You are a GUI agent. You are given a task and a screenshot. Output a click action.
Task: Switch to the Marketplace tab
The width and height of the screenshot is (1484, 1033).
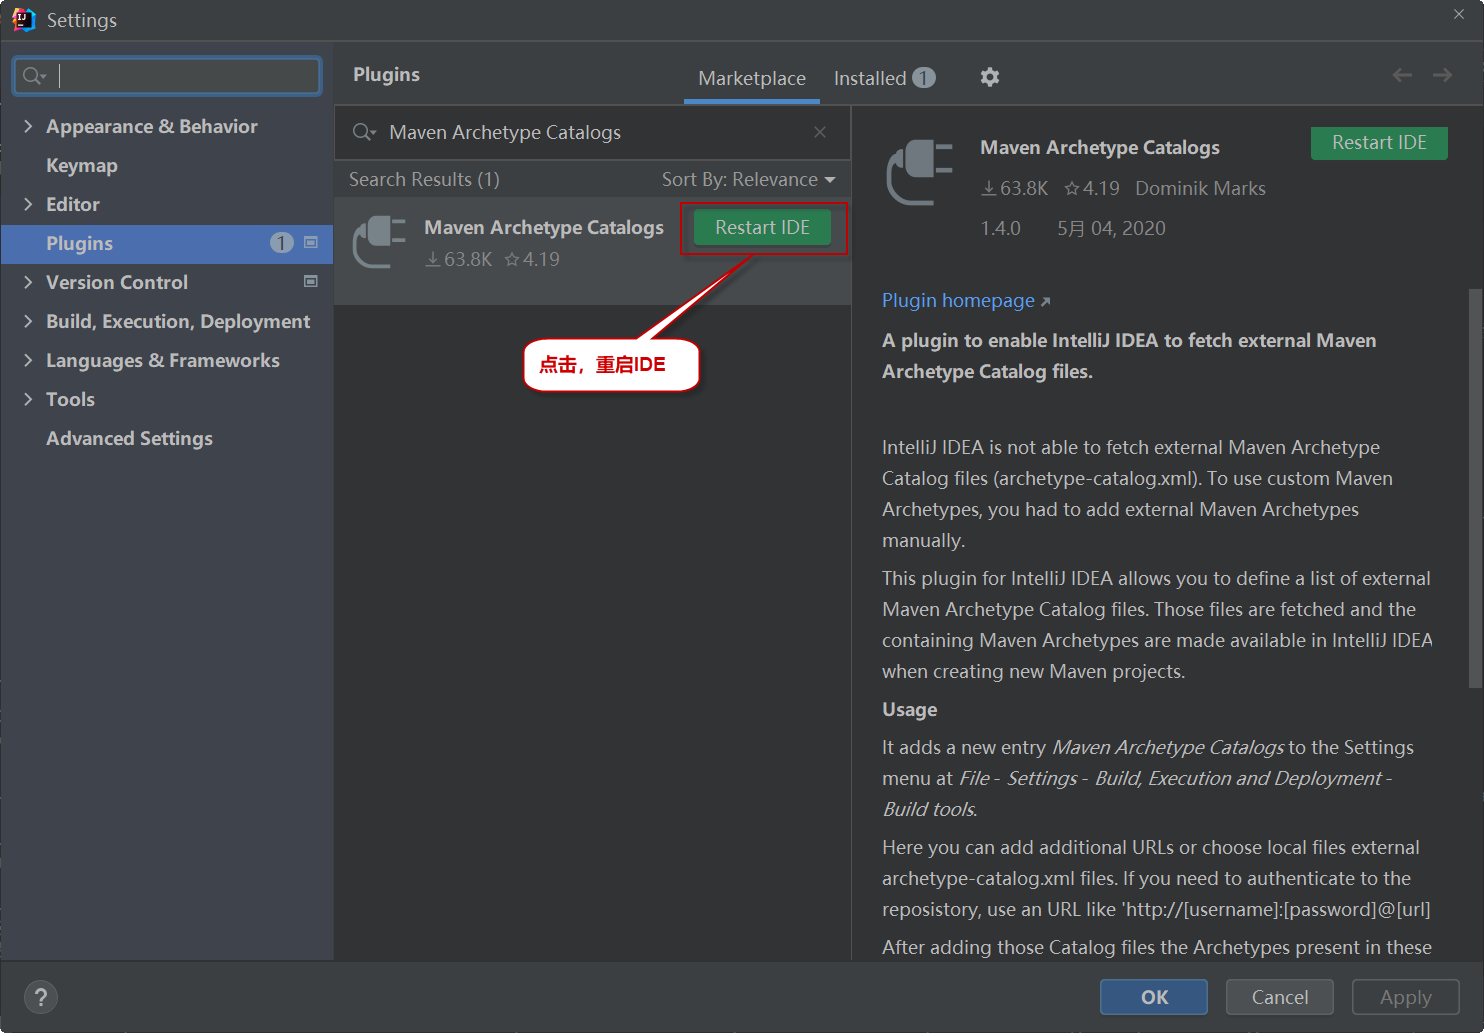point(751,78)
